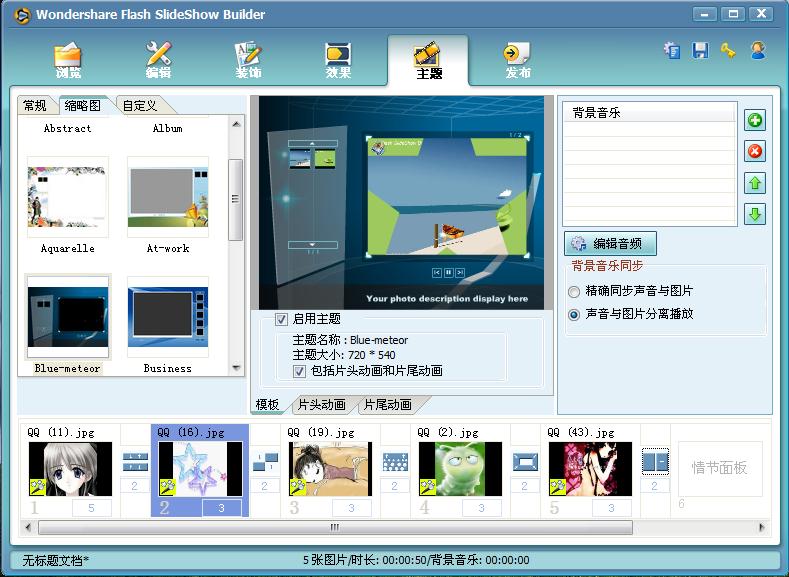Select 声音与图片分离播放 radio option
Viewport: 789px width, 577px height.
574,315
